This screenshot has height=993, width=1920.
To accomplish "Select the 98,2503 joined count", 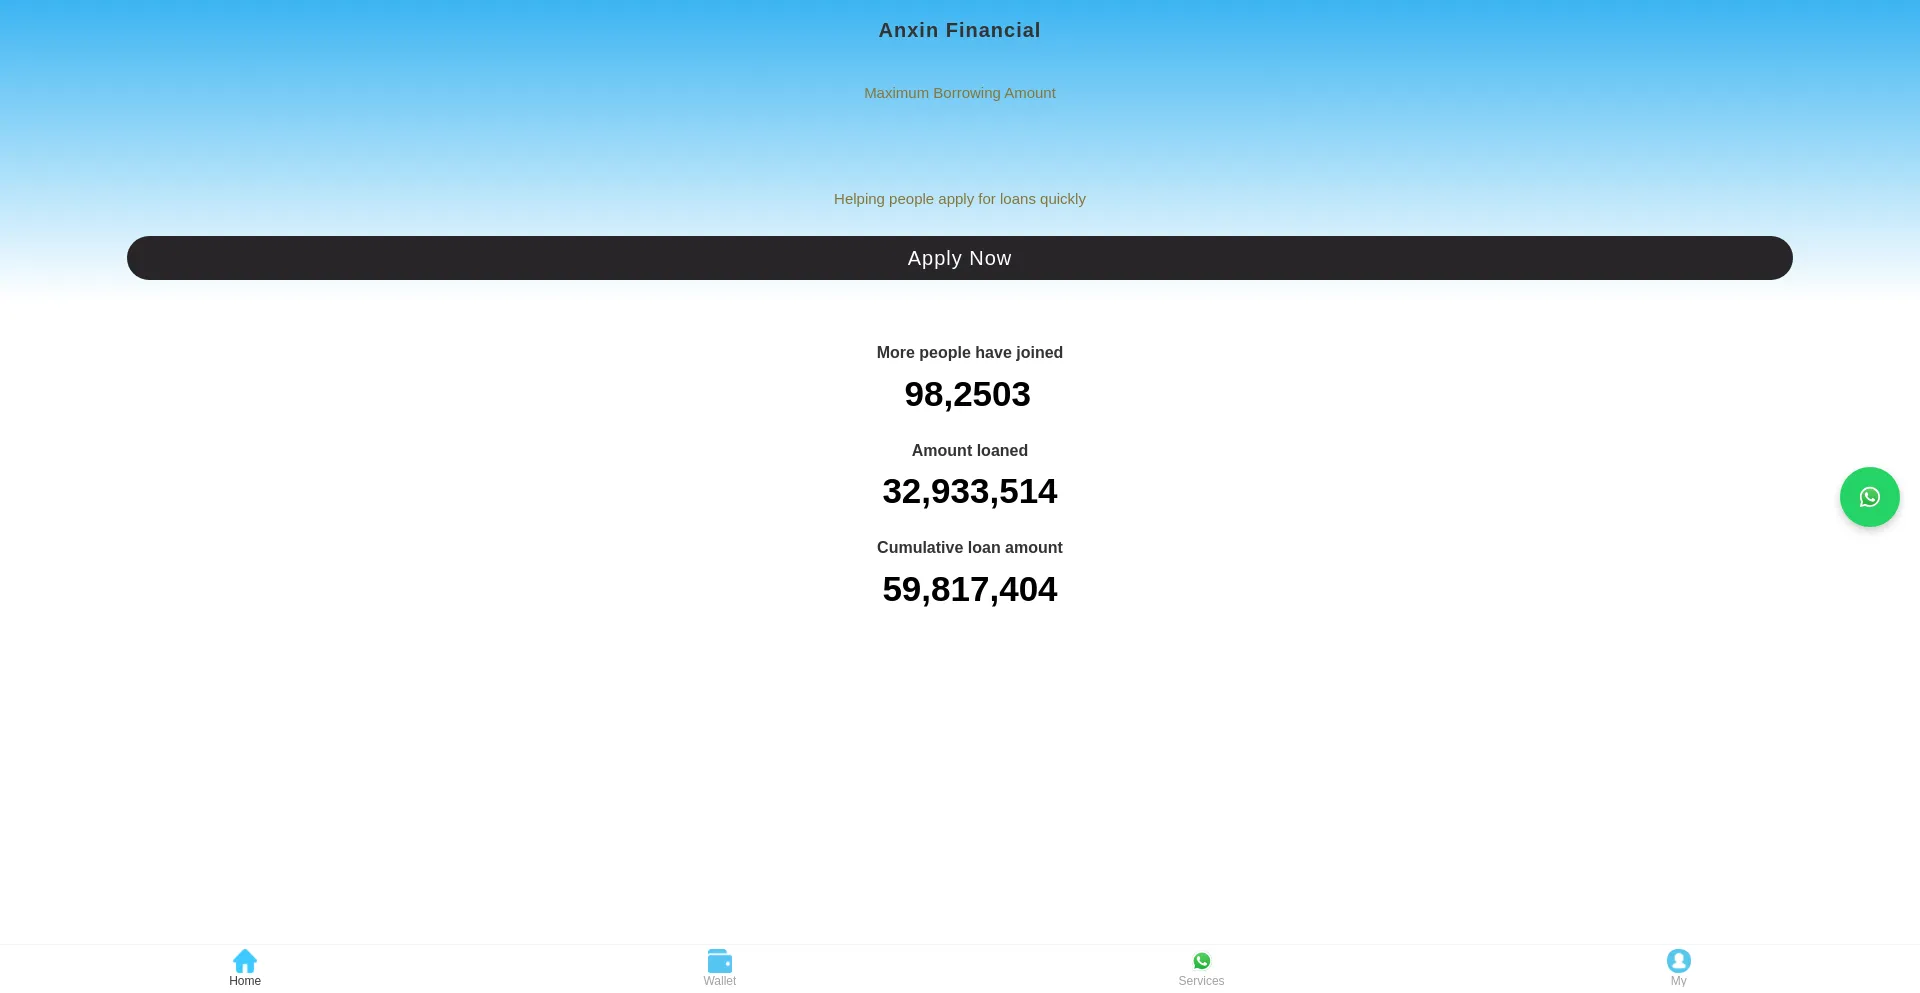I will (x=967, y=395).
